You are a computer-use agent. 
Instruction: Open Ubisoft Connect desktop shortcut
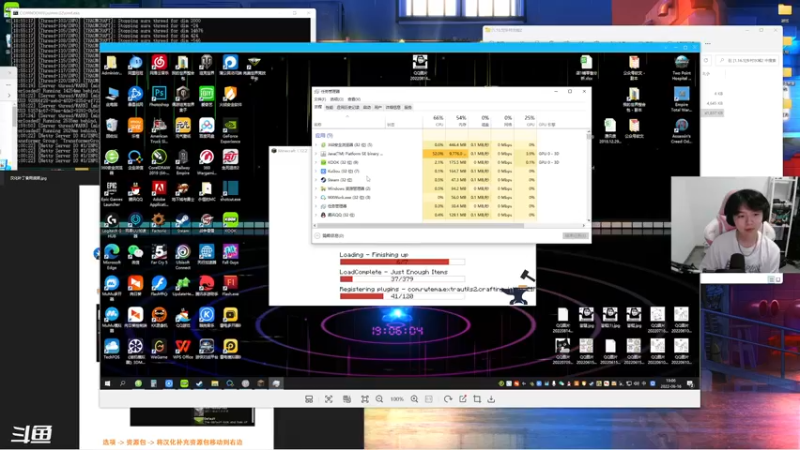[183, 256]
